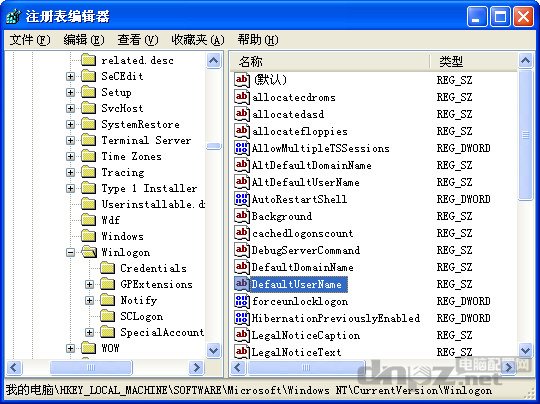Open the 收藏夹(A) menu
The width and height of the screenshot is (540, 404).
click(x=198, y=40)
